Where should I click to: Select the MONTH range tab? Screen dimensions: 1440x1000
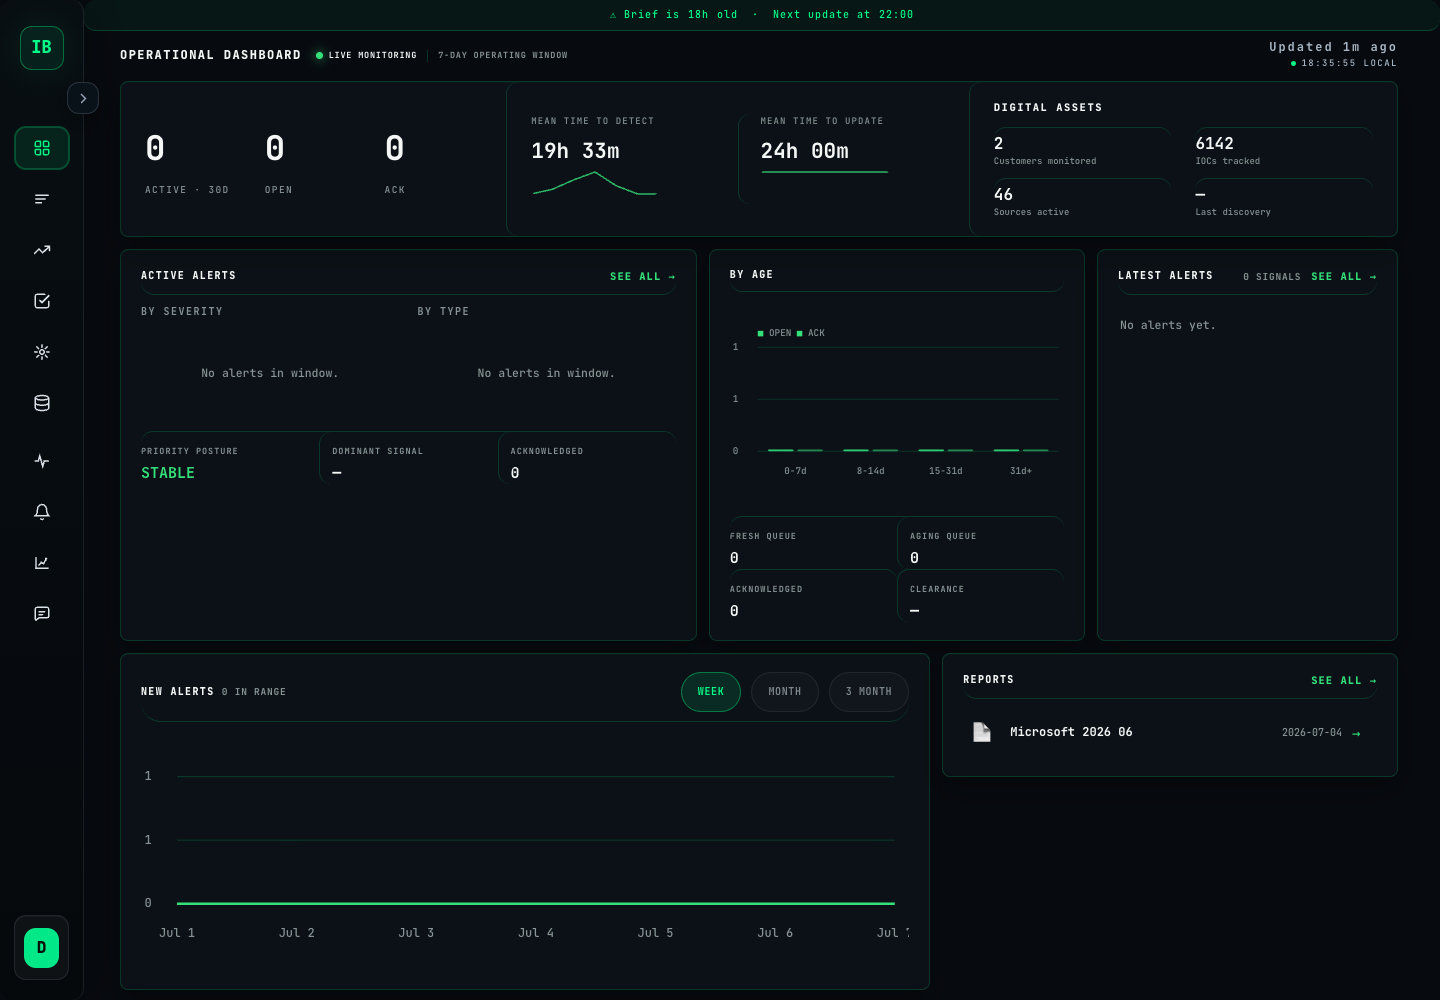pyautogui.click(x=785, y=692)
